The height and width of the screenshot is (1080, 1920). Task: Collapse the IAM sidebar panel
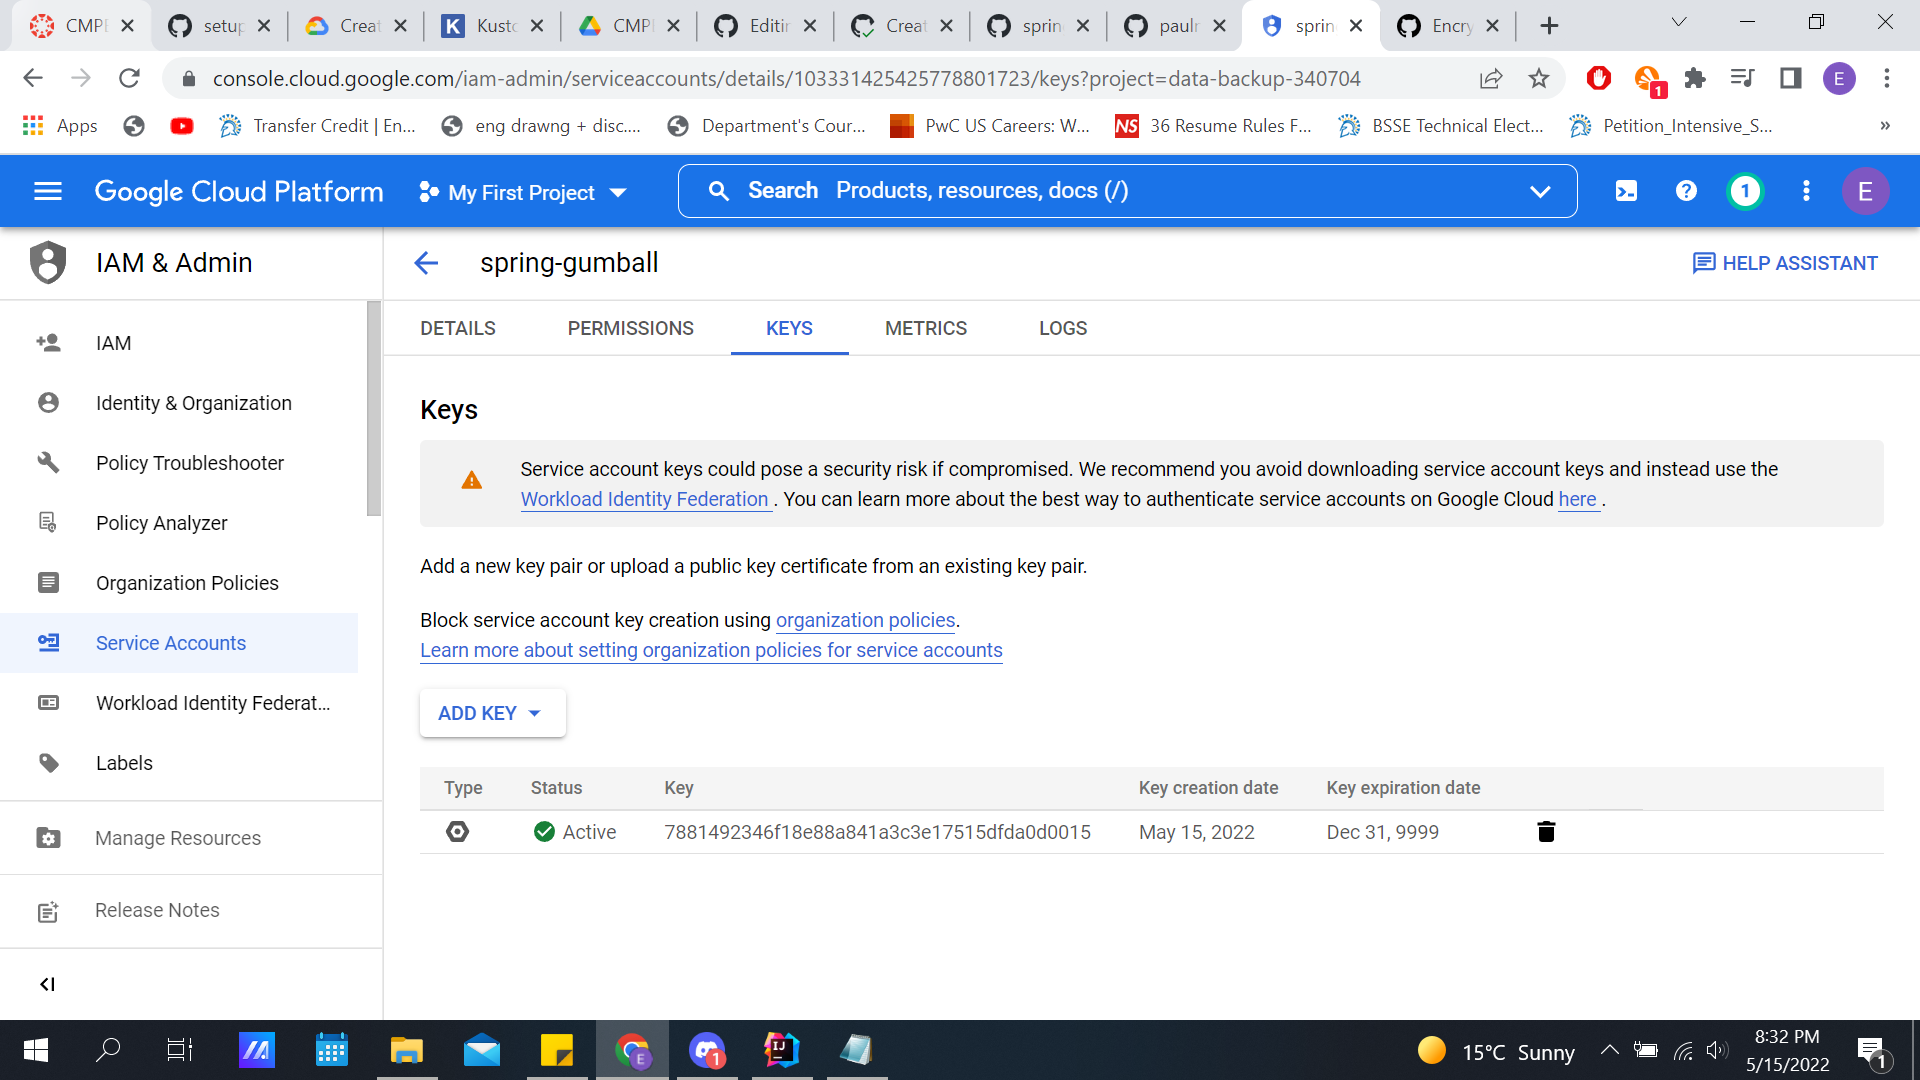[47, 984]
